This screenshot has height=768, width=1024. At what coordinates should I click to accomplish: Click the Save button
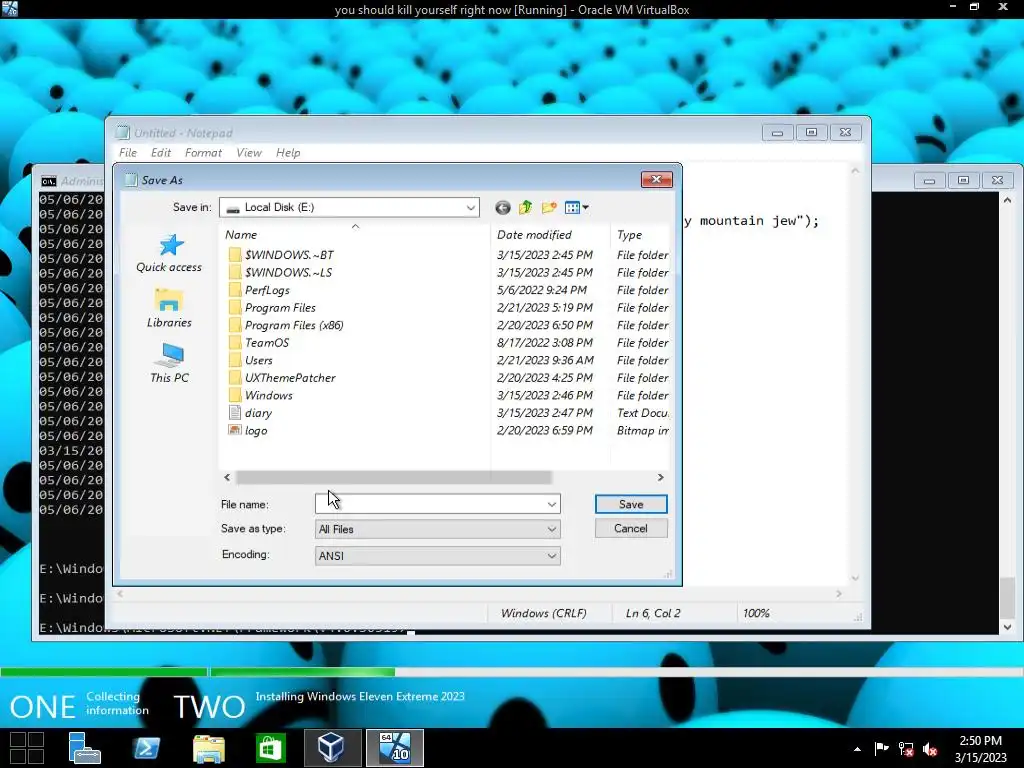pyautogui.click(x=631, y=504)
